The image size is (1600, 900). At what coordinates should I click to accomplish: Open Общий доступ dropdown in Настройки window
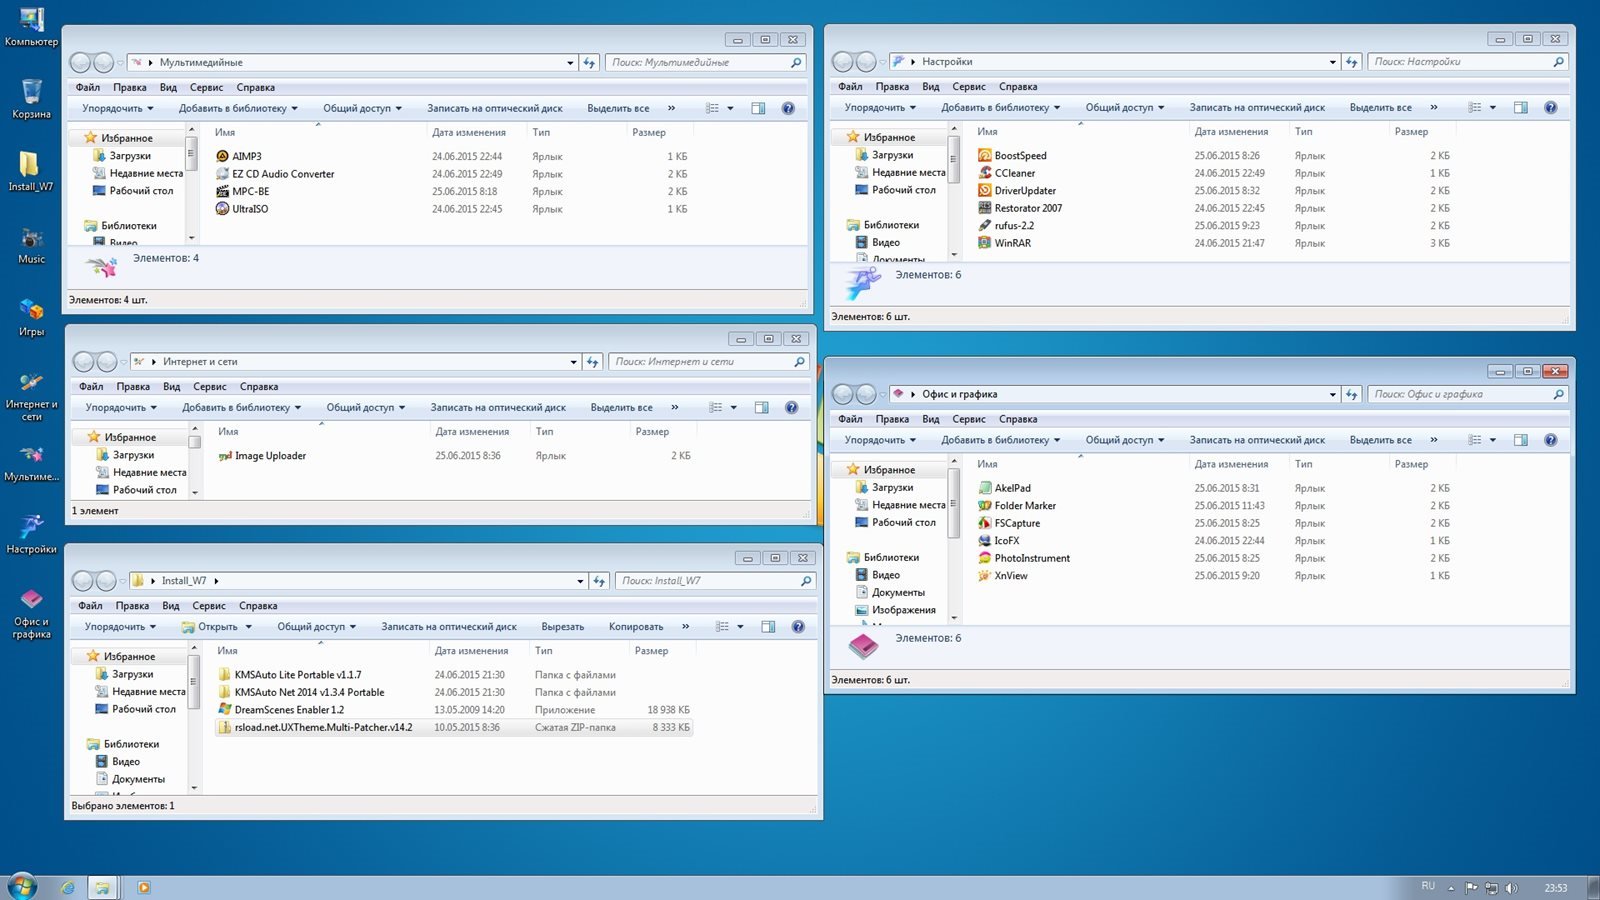coord(1124,107)
